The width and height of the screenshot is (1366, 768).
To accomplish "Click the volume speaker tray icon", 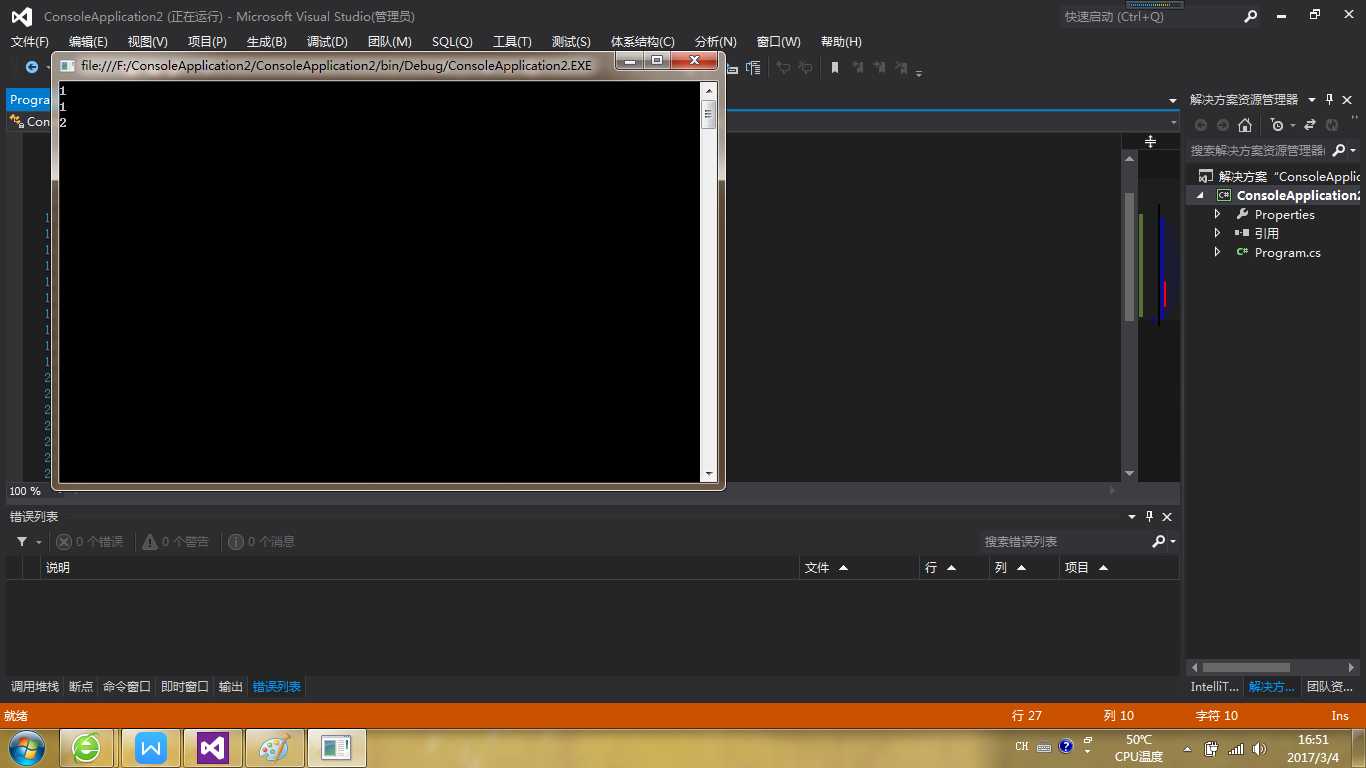I will tap(1260, 748).
